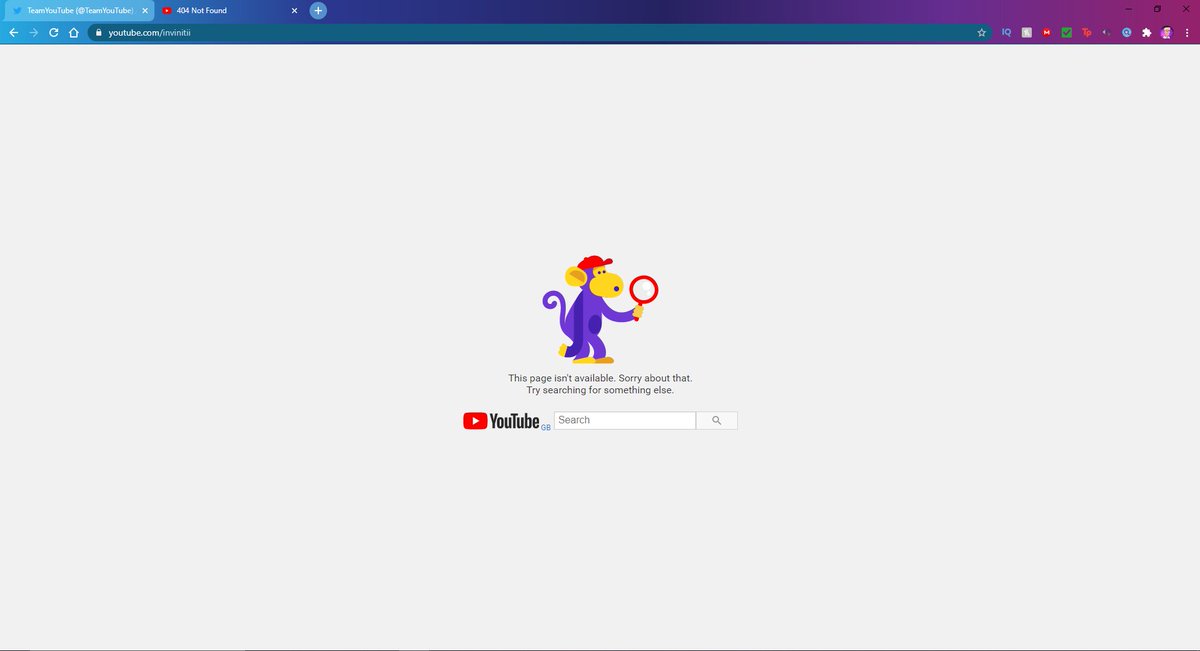Open the speaker volume extension icon
1200x651 pixels.
pos(1106,32)
